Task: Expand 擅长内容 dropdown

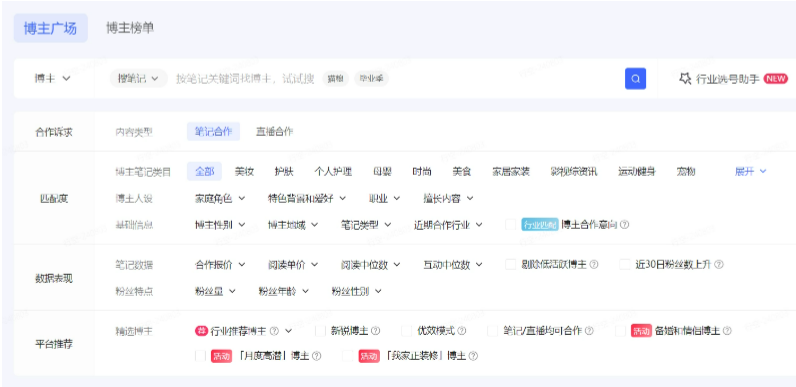Action: pos(448,199)
